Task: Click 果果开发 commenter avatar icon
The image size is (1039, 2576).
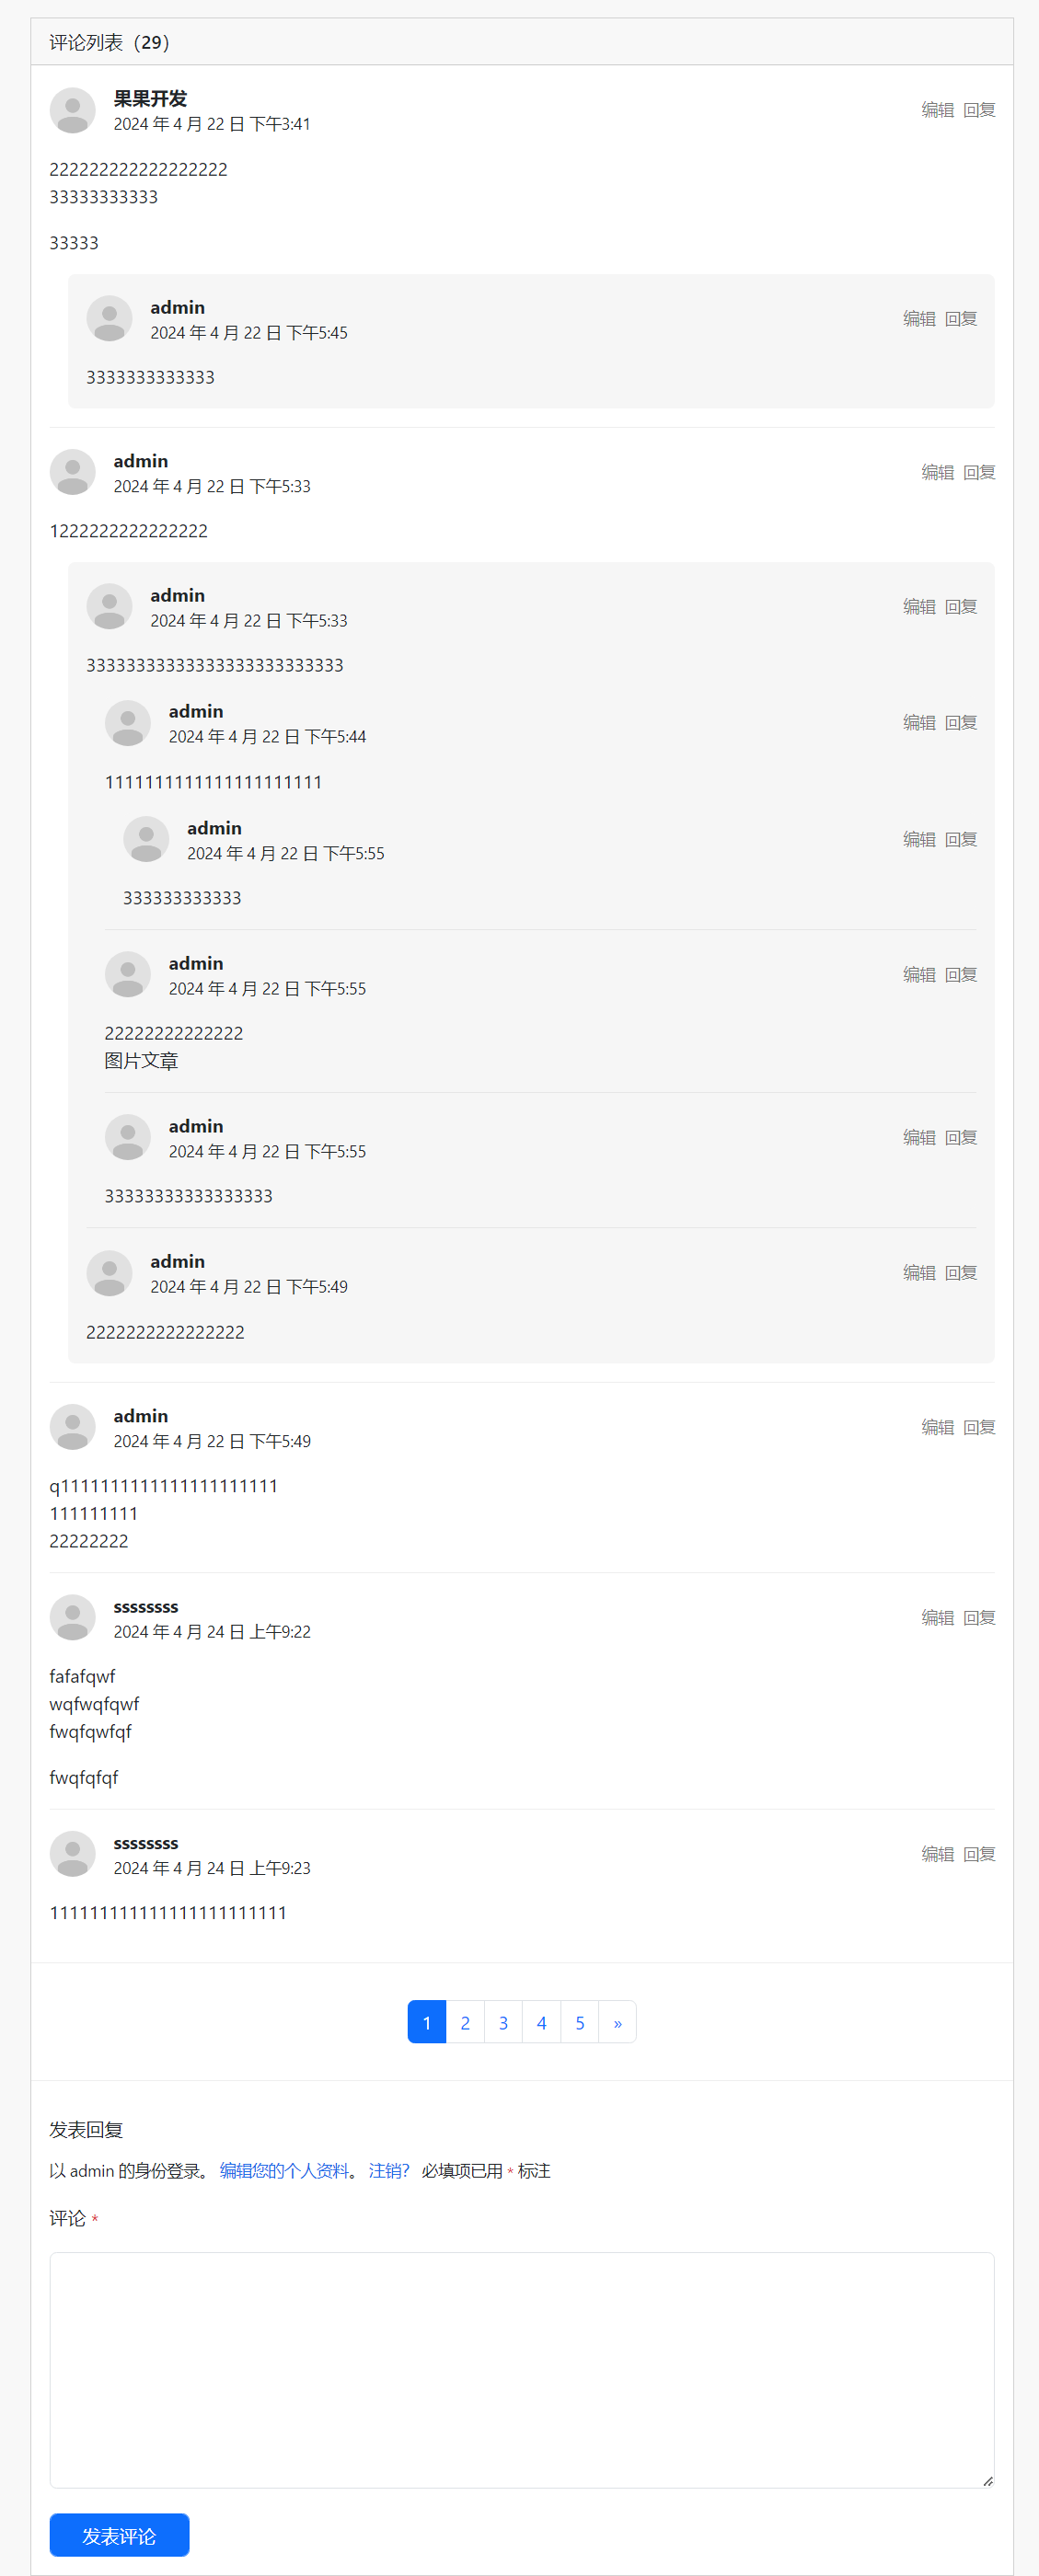Action: click(72, 110)
